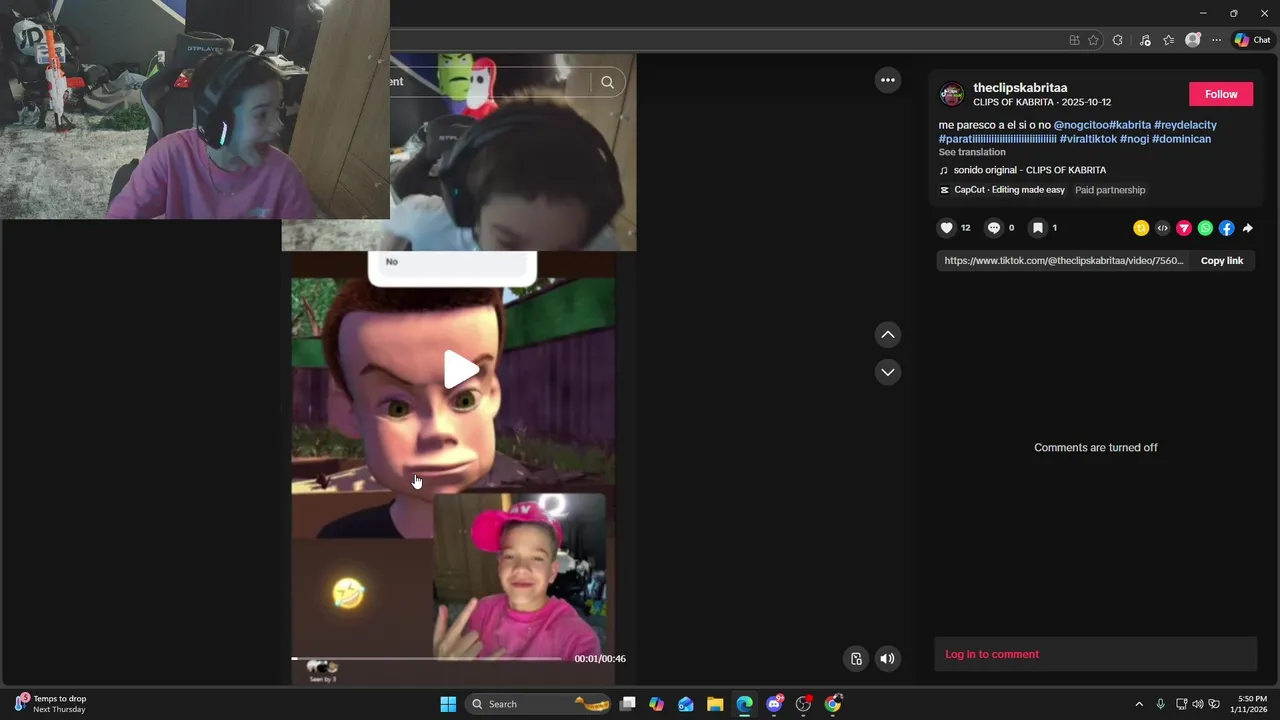Viewport: 1280px width, 720px height.
Task: Toggle auto-scroll icon beside the volume button
Action: click(x=856, y=658)
